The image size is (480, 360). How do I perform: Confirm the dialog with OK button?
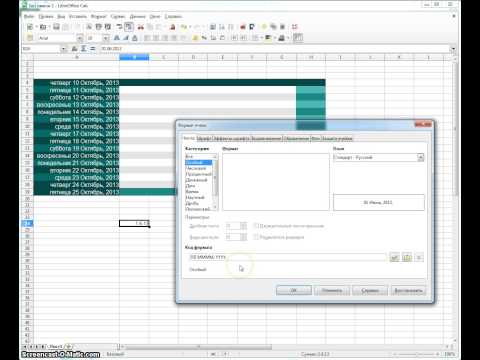pyautogui.click(x=294, y=290)
